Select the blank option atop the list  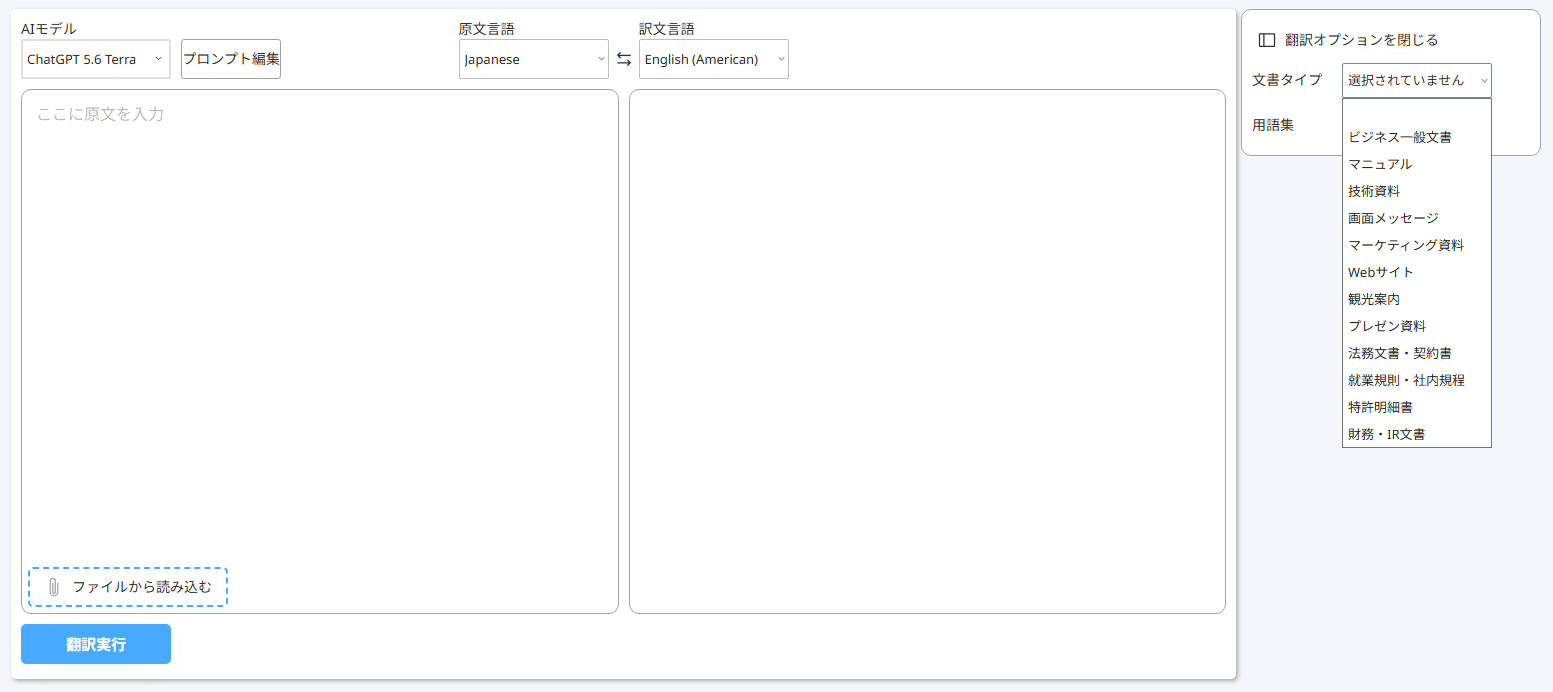[1417, 111]
